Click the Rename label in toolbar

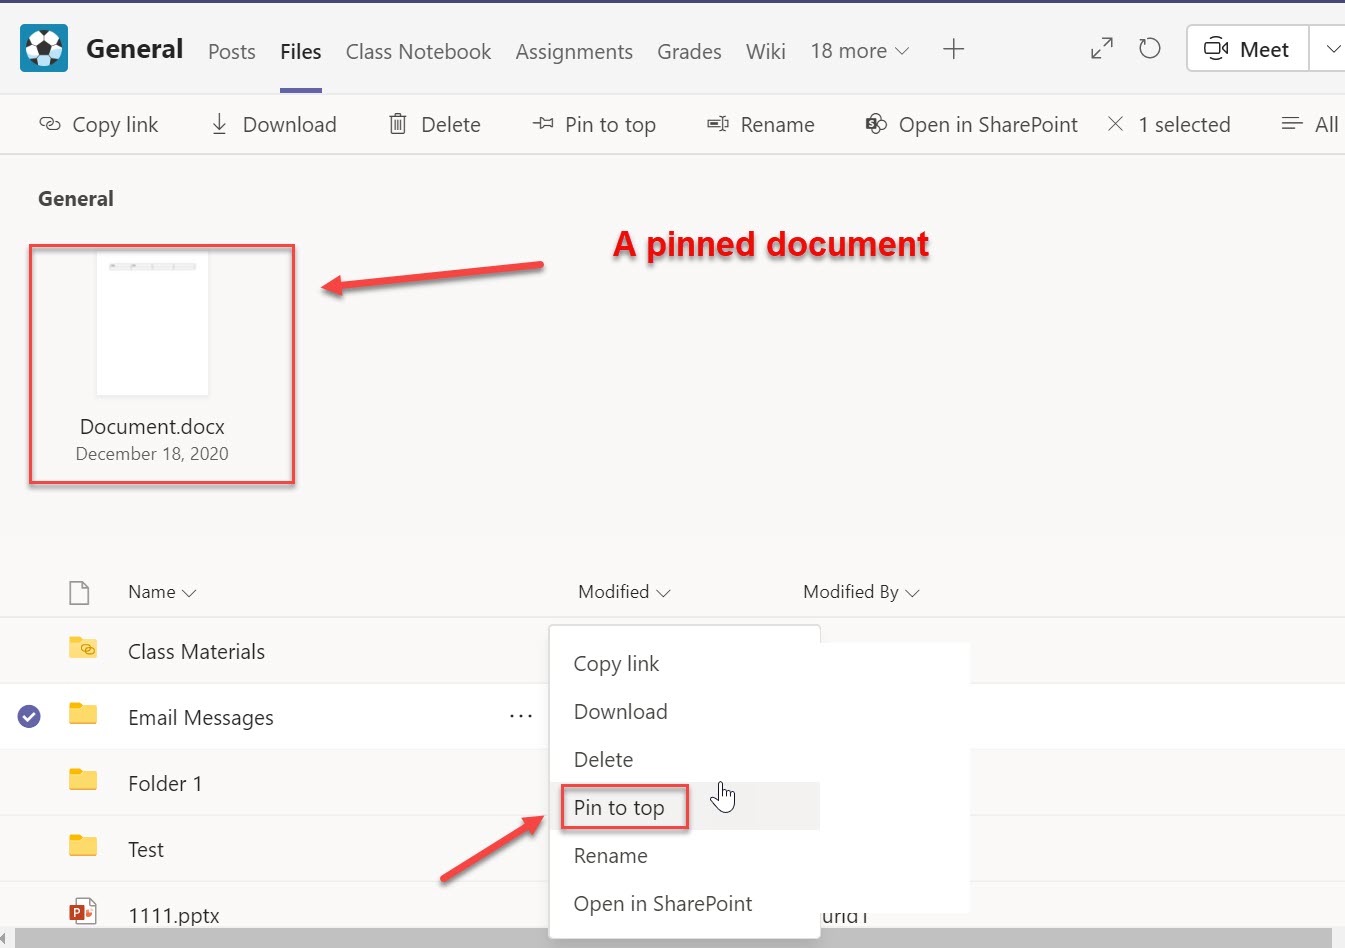tap(777, 124)
